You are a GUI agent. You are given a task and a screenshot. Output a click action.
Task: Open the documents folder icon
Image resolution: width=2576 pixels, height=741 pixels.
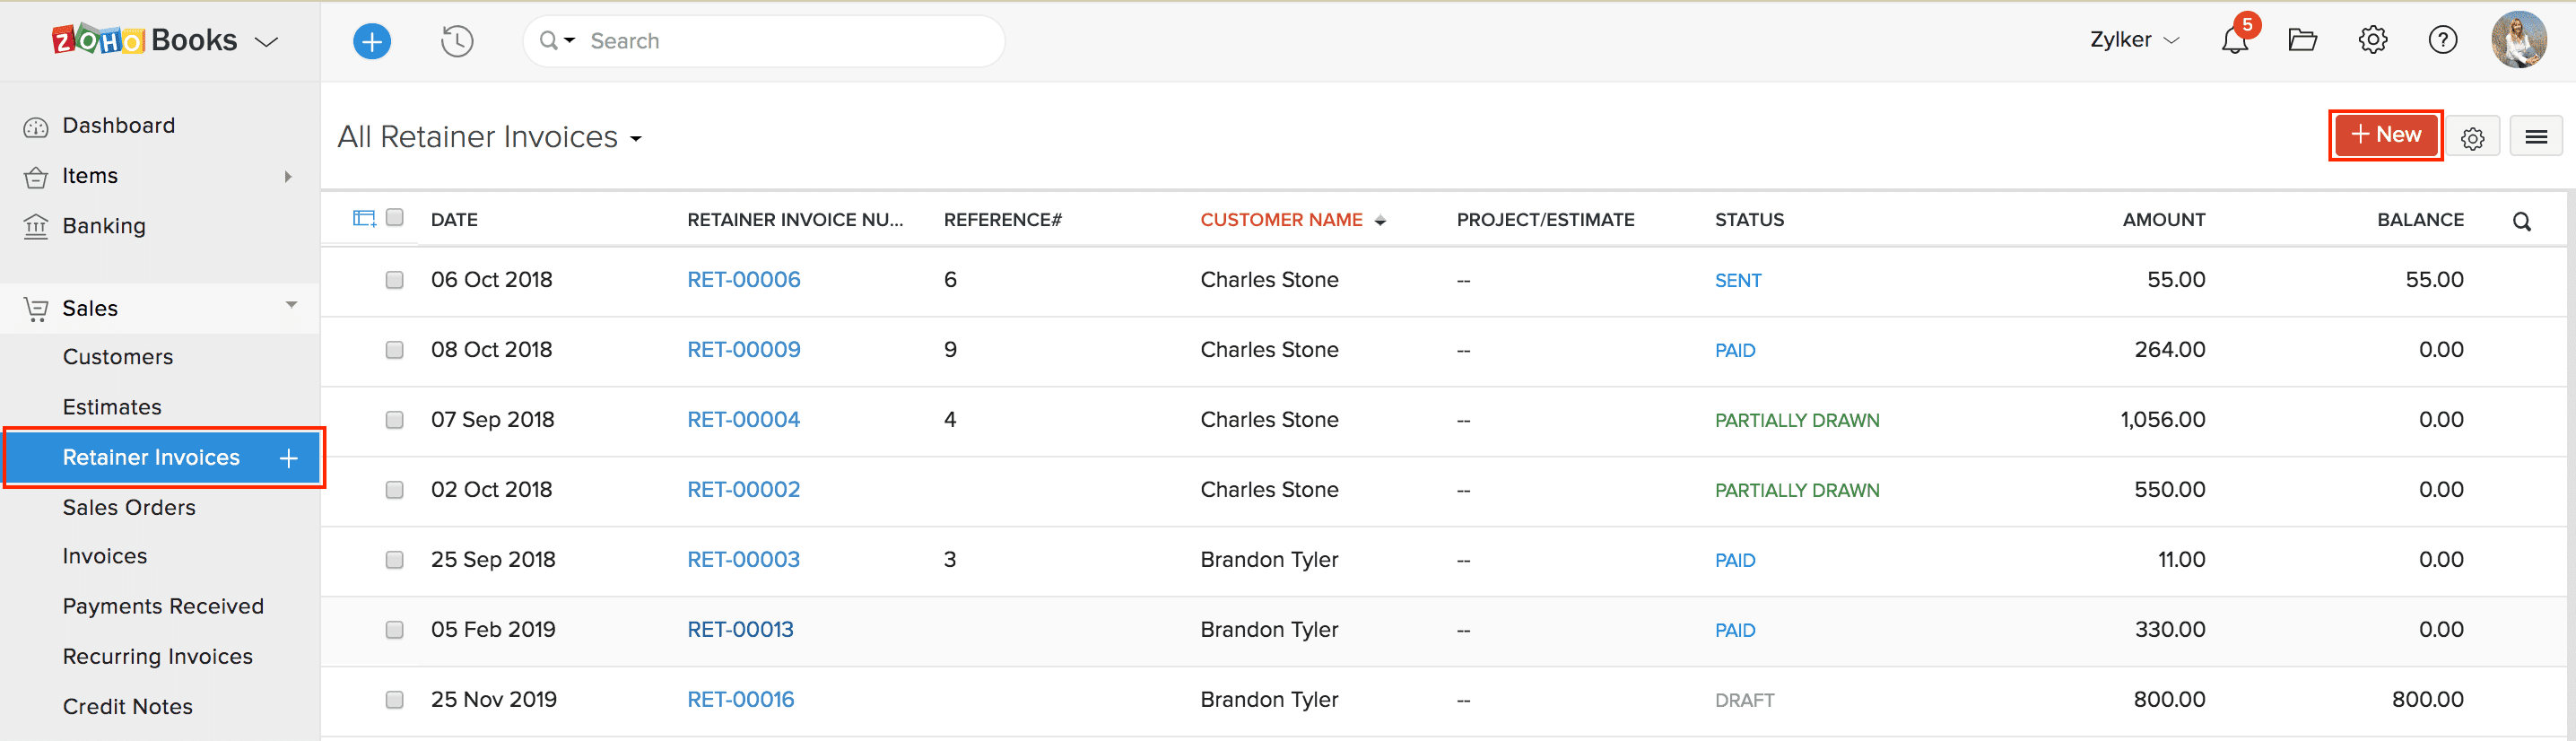(2302, 41)
